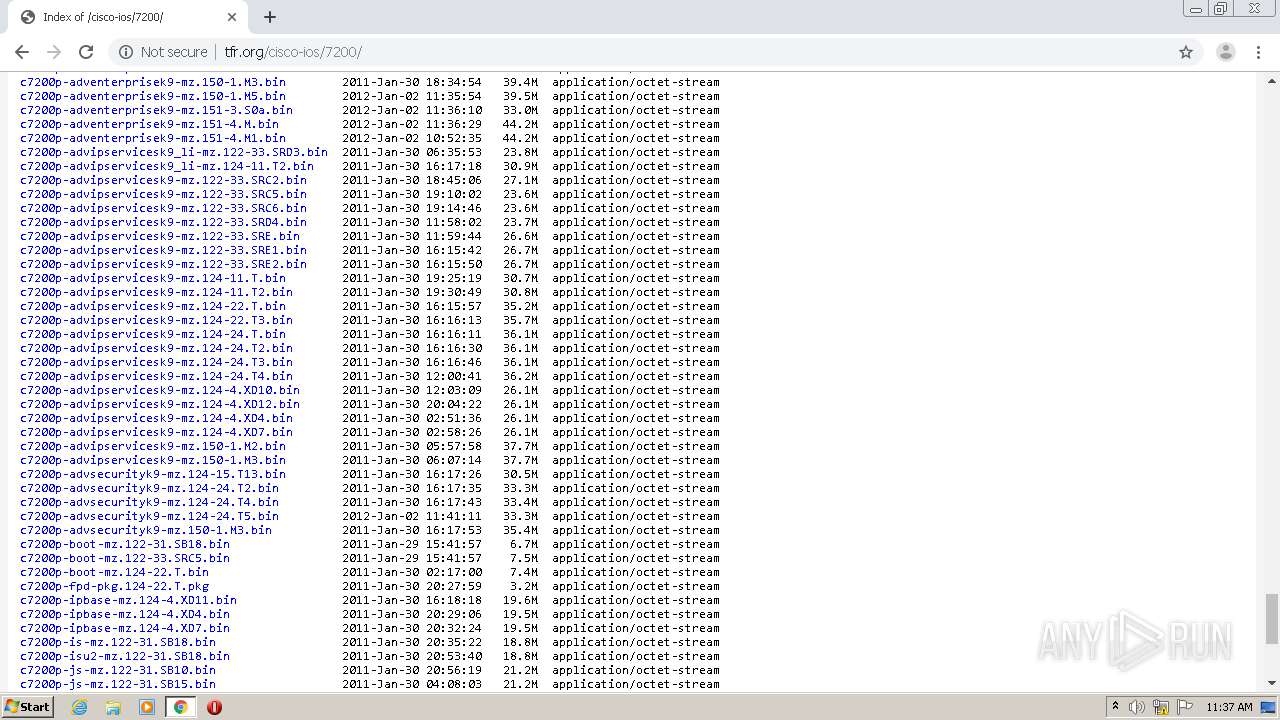Click the Action Center flag tray icon
Screen dimensions: 1280x720
coord(1185,707)
